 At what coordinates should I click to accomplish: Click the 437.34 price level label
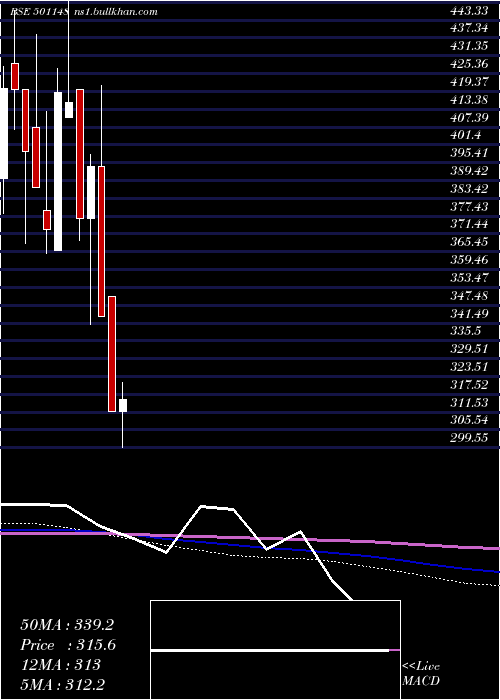(469, 29)
